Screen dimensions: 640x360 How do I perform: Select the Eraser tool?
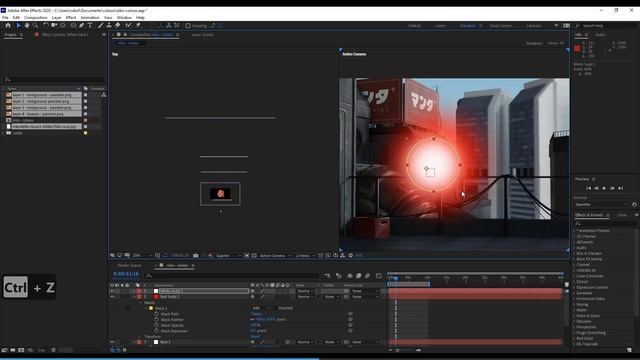coord(118,25)
